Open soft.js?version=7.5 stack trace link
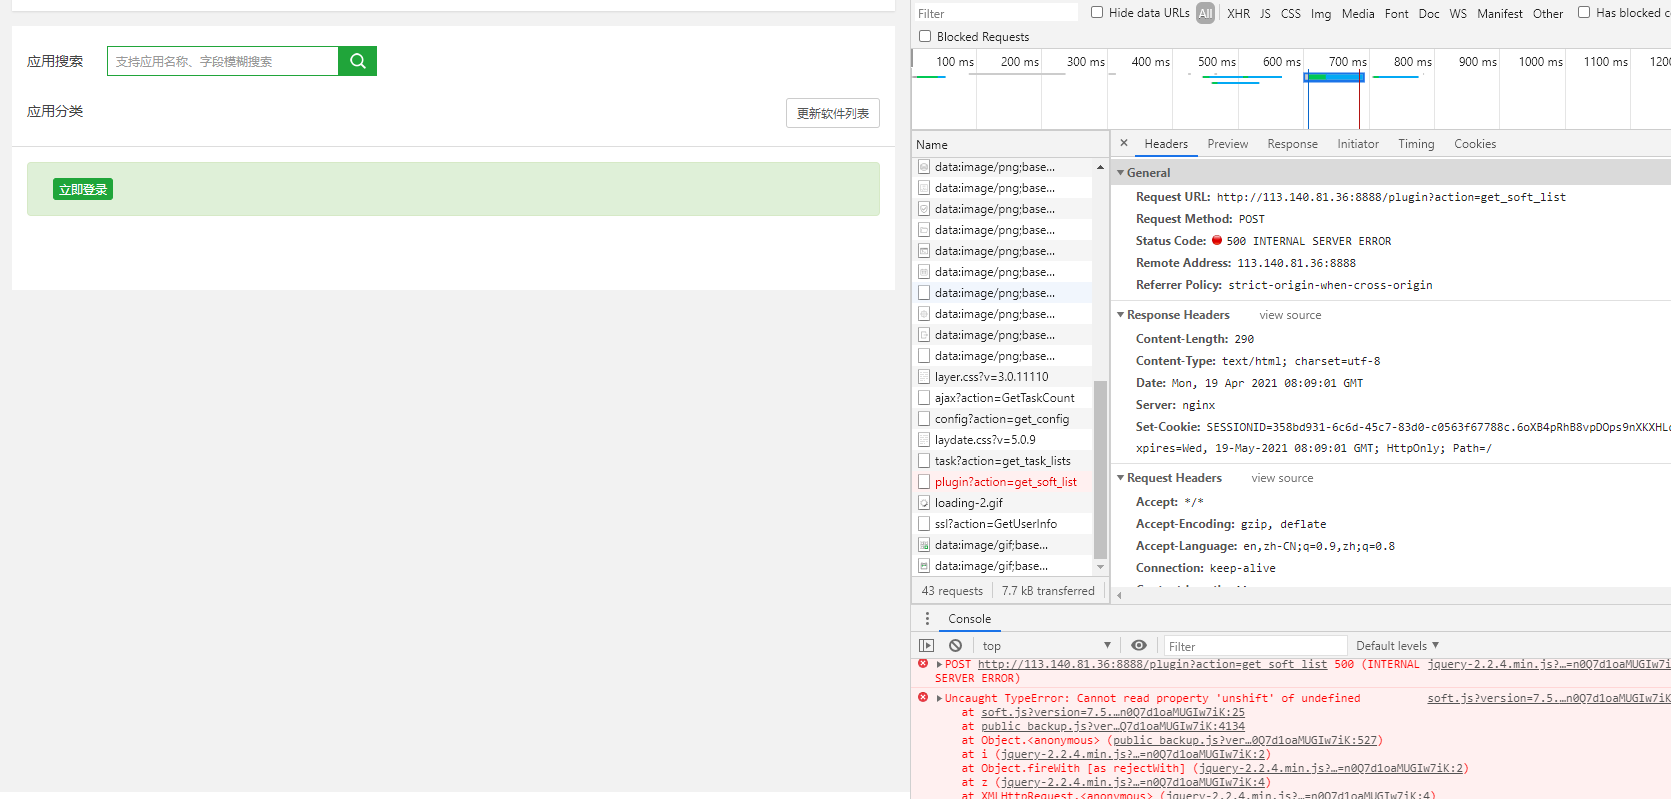Viewport: 1671px width, 799px height. pos(1113,712)
